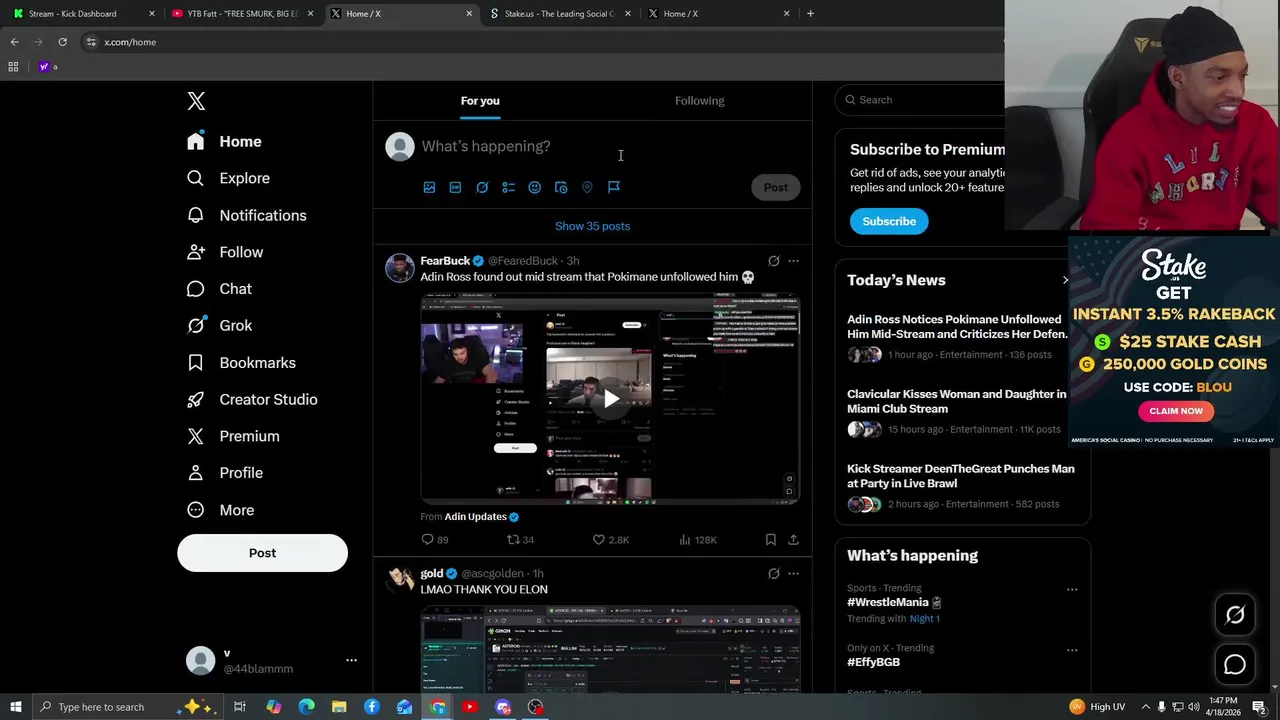1280x720 pixels.
Task: Add media image icon in composer
Action: pyautogui.click(x=429, y=187)
